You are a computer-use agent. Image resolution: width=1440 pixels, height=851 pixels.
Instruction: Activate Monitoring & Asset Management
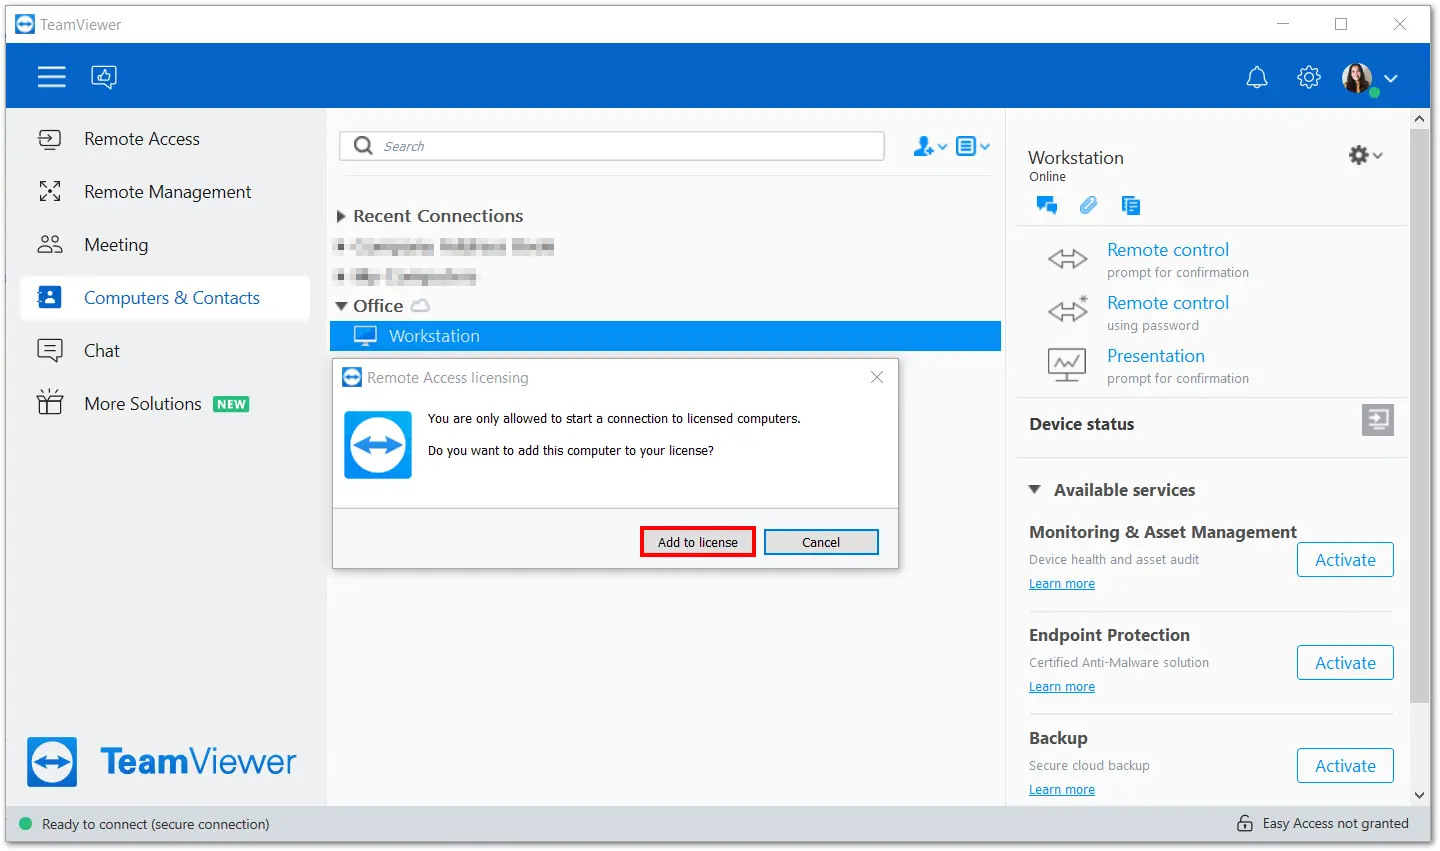click(x=1345, y=560)
